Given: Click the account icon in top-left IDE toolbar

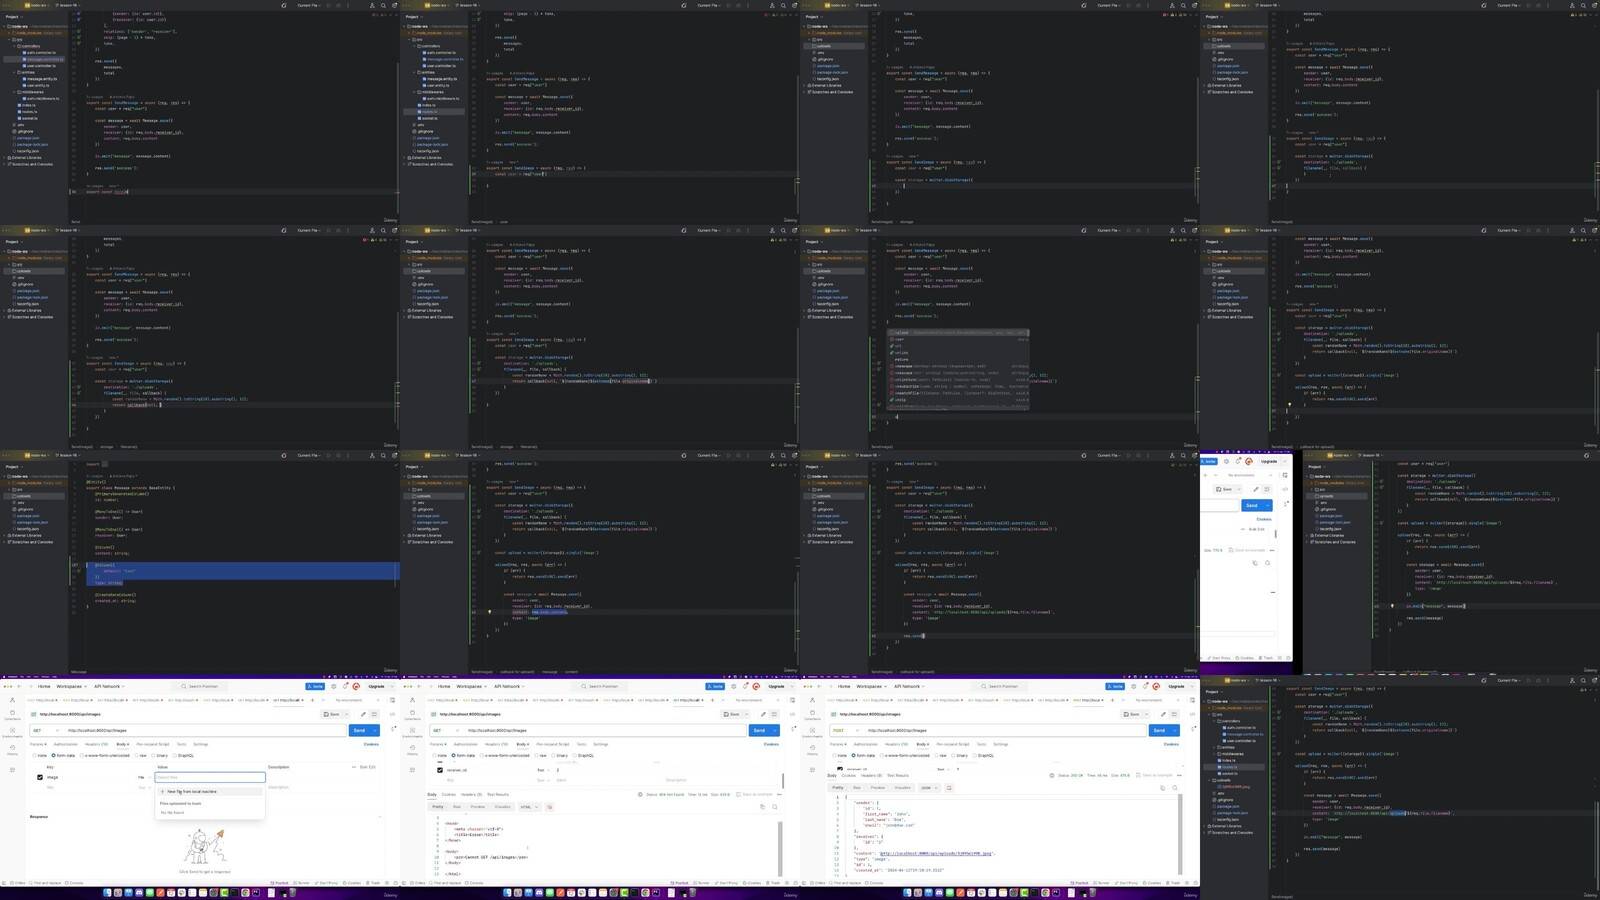Looking at the screenshot, I should coord(372,5).
